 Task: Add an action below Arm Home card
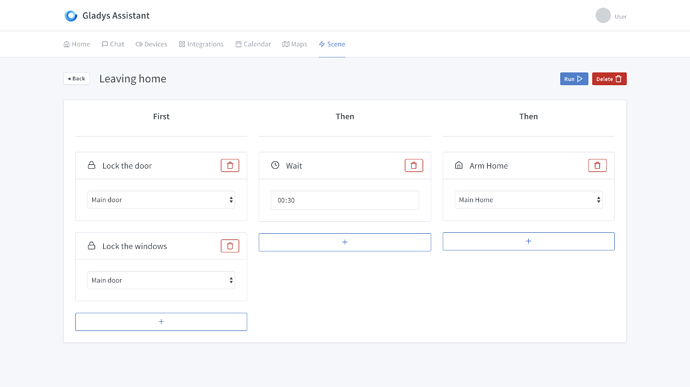point(529,241)
